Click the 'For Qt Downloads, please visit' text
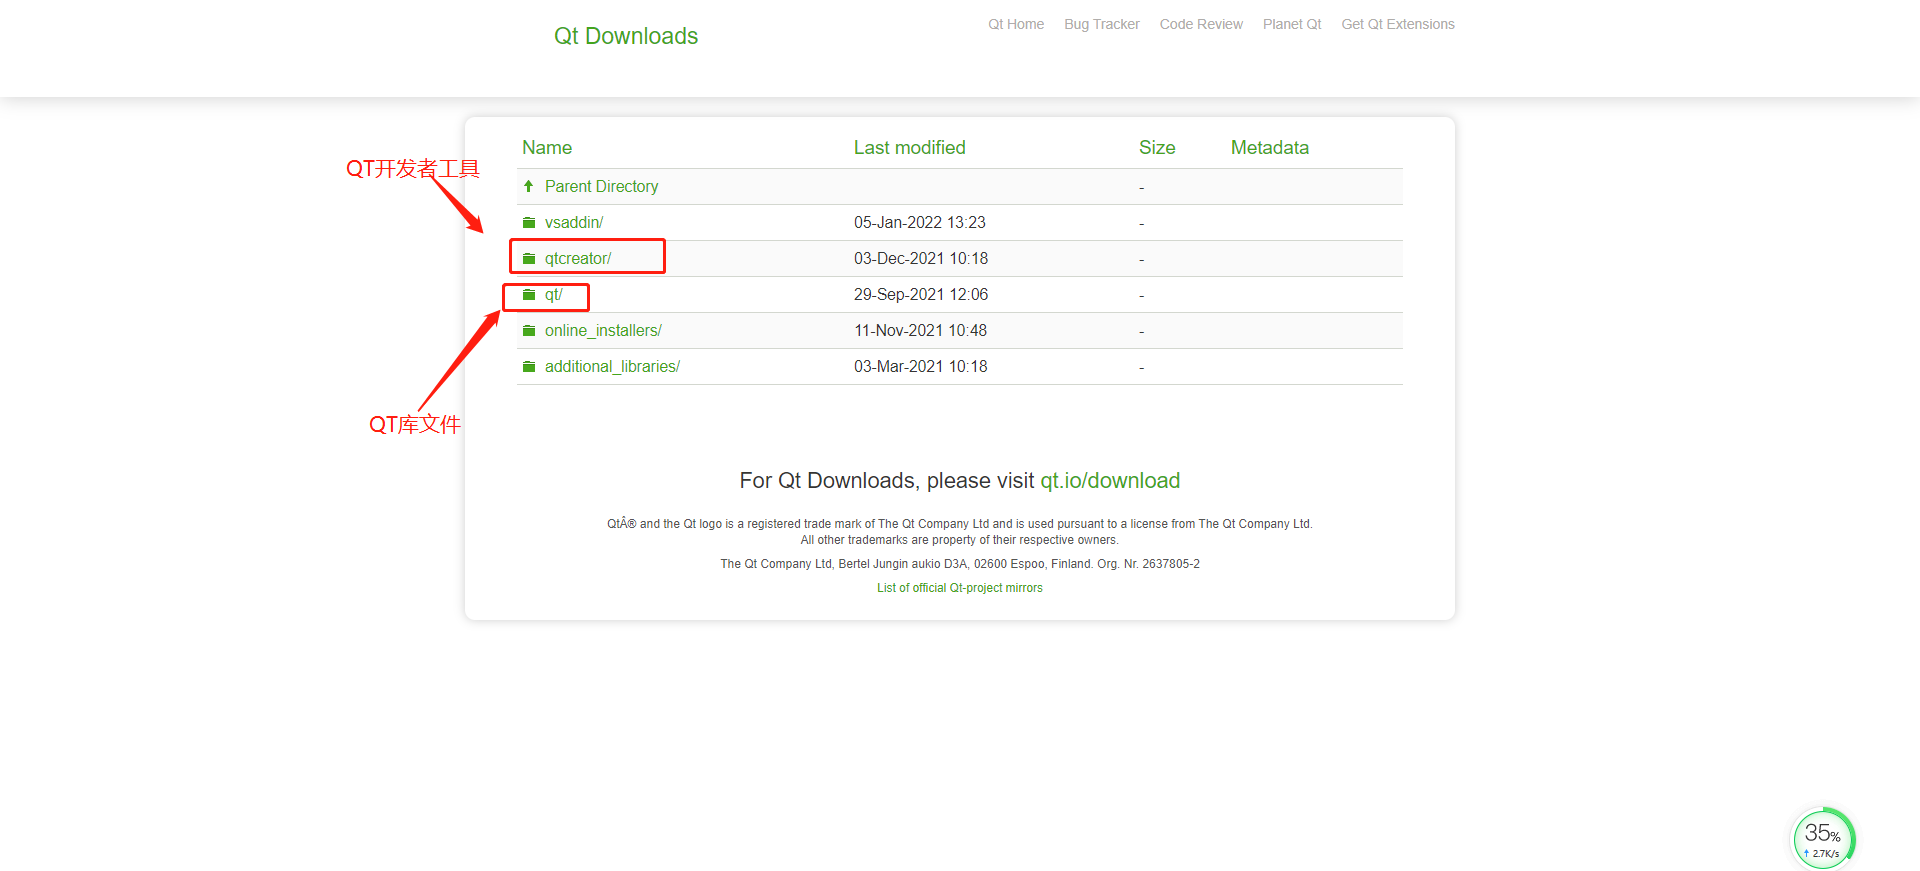Screen dimensions: 1920x871 (886, 480)
